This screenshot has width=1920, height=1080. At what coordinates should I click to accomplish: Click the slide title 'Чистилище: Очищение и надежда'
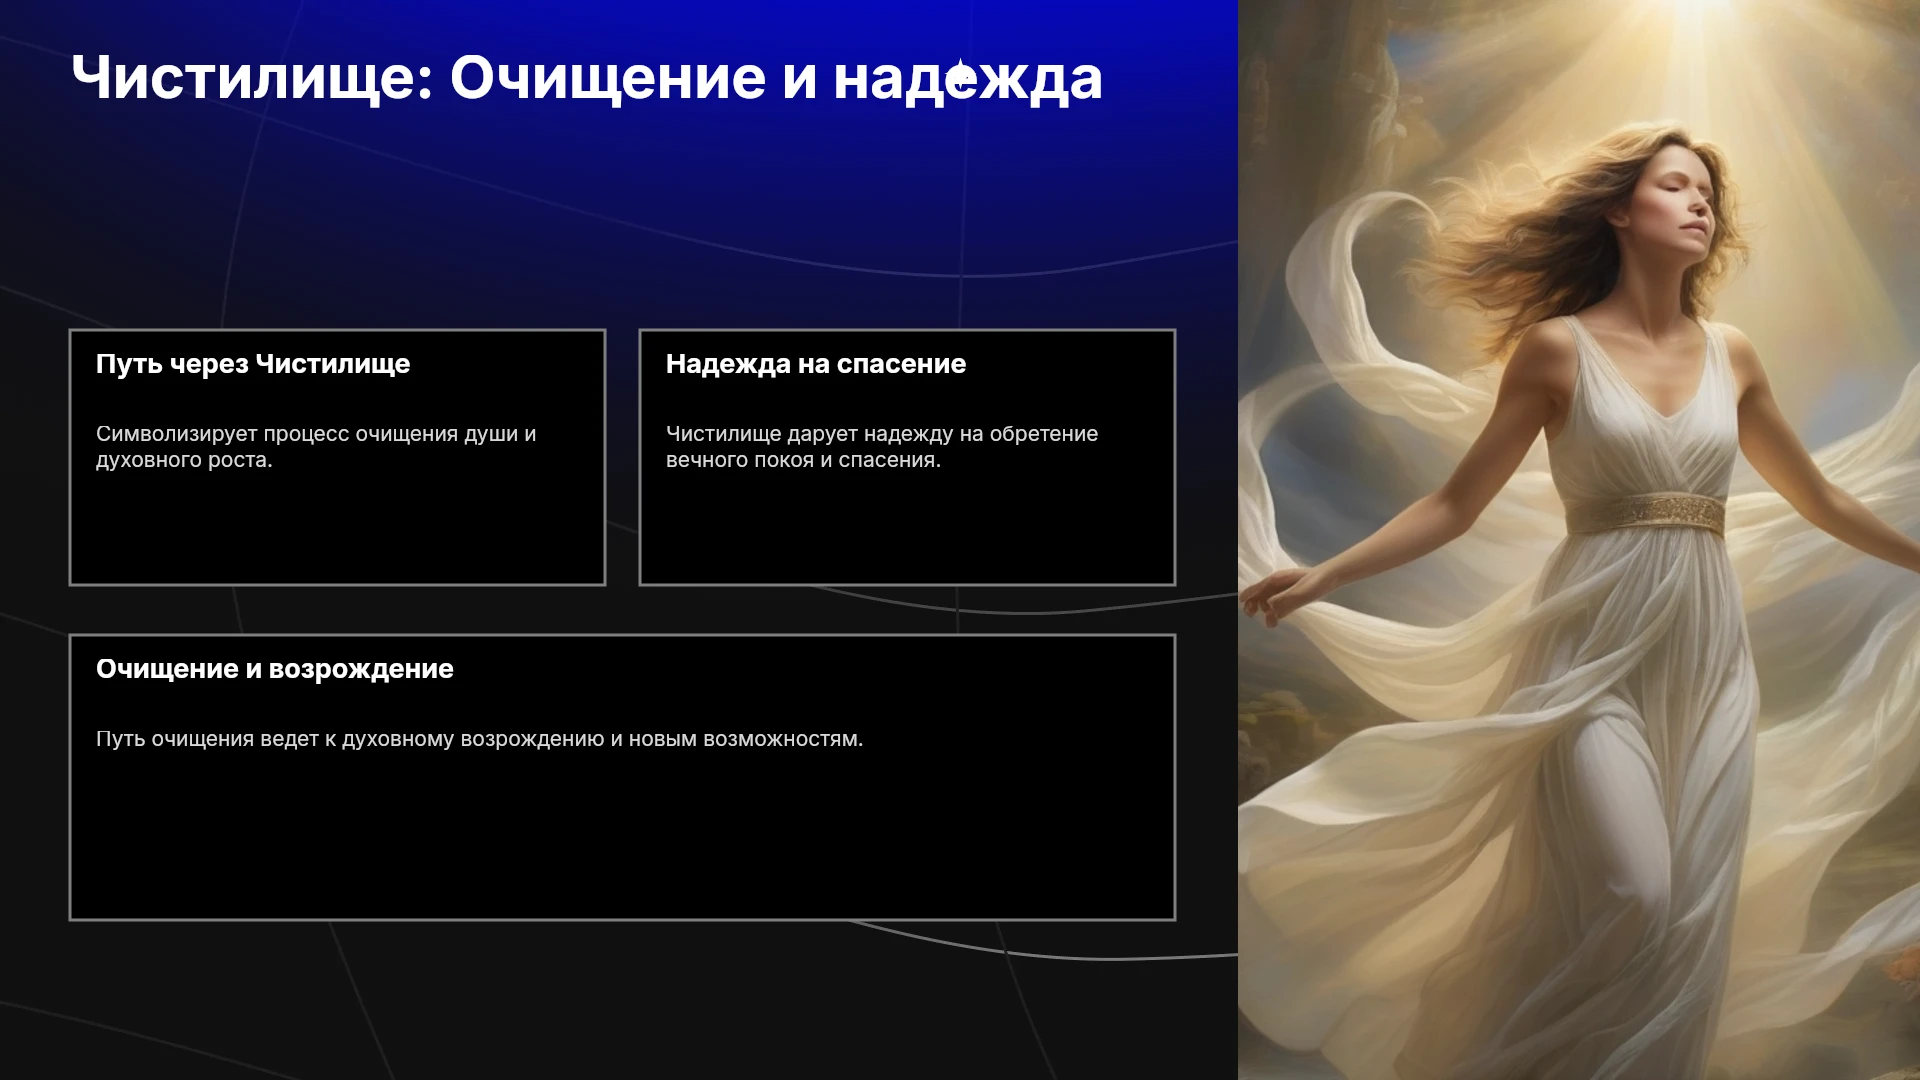(587, 78)
